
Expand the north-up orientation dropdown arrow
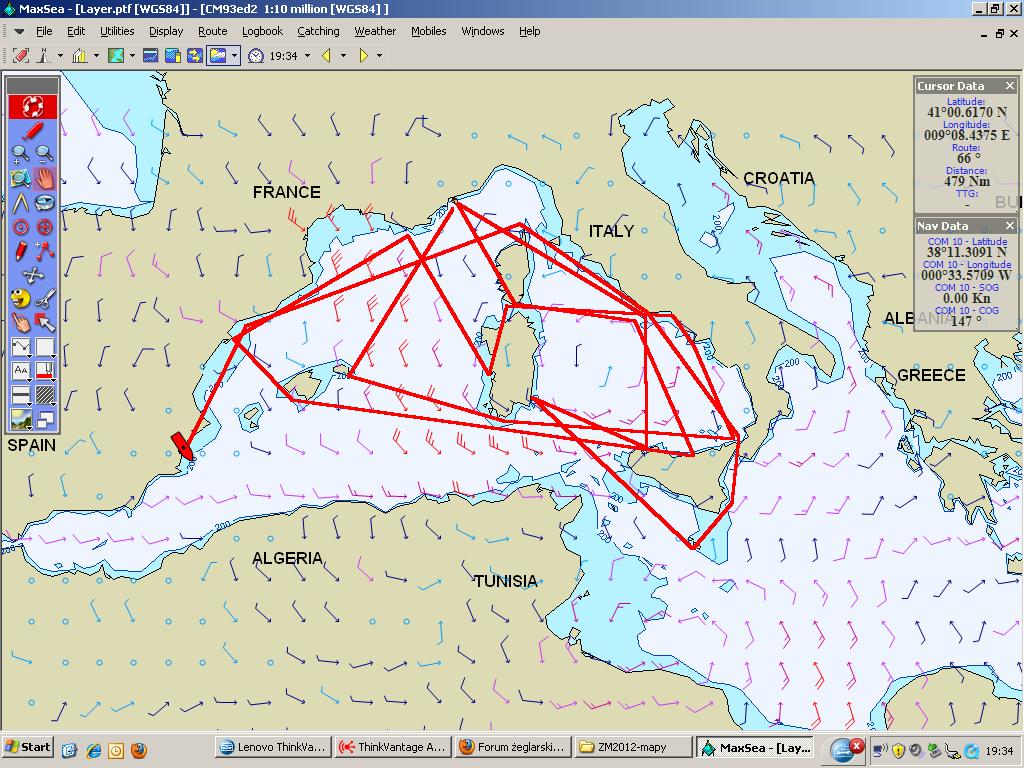[60, 56]
